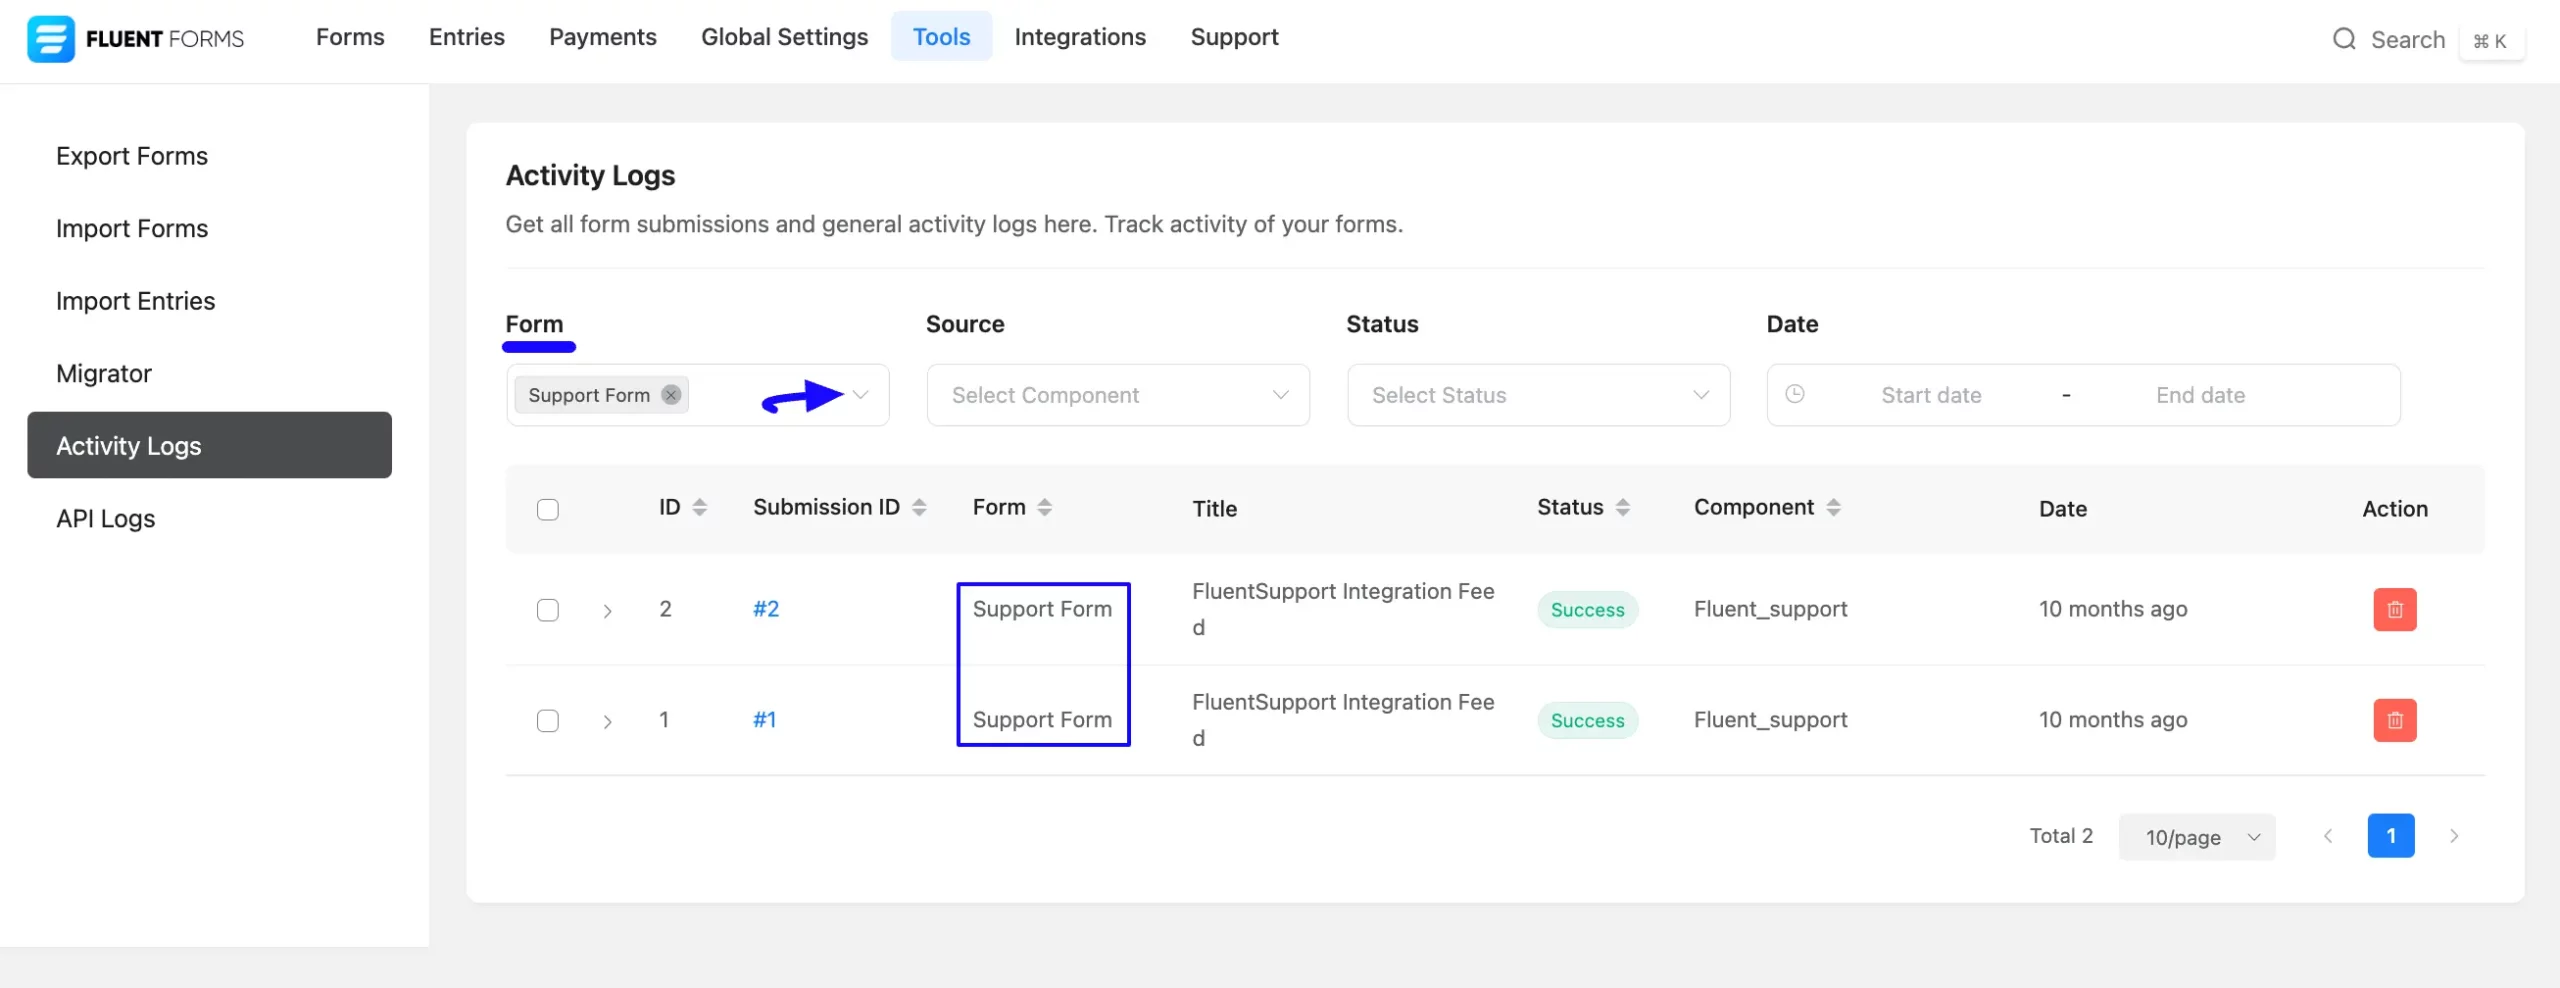Image resolution: width=2560 pixels, height=988 pixels.
Task: Click title text of log ID 2
Action: pyautogui.click(x=1343, y=609)
